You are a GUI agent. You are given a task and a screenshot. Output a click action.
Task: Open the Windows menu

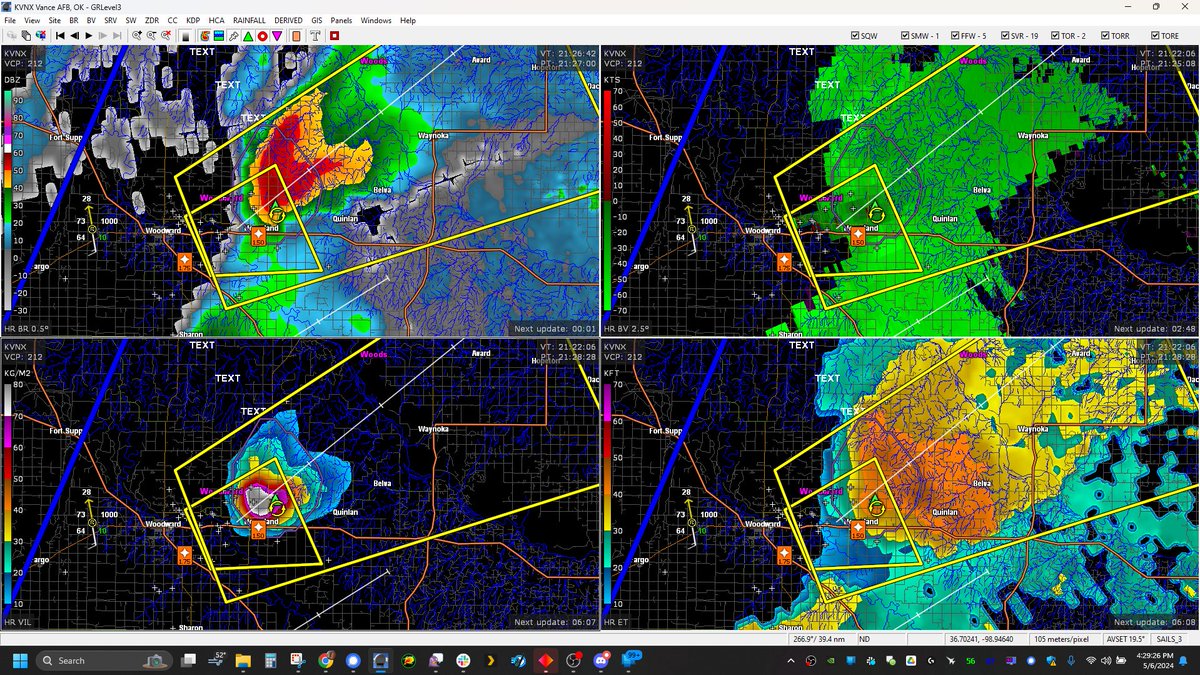376,20
